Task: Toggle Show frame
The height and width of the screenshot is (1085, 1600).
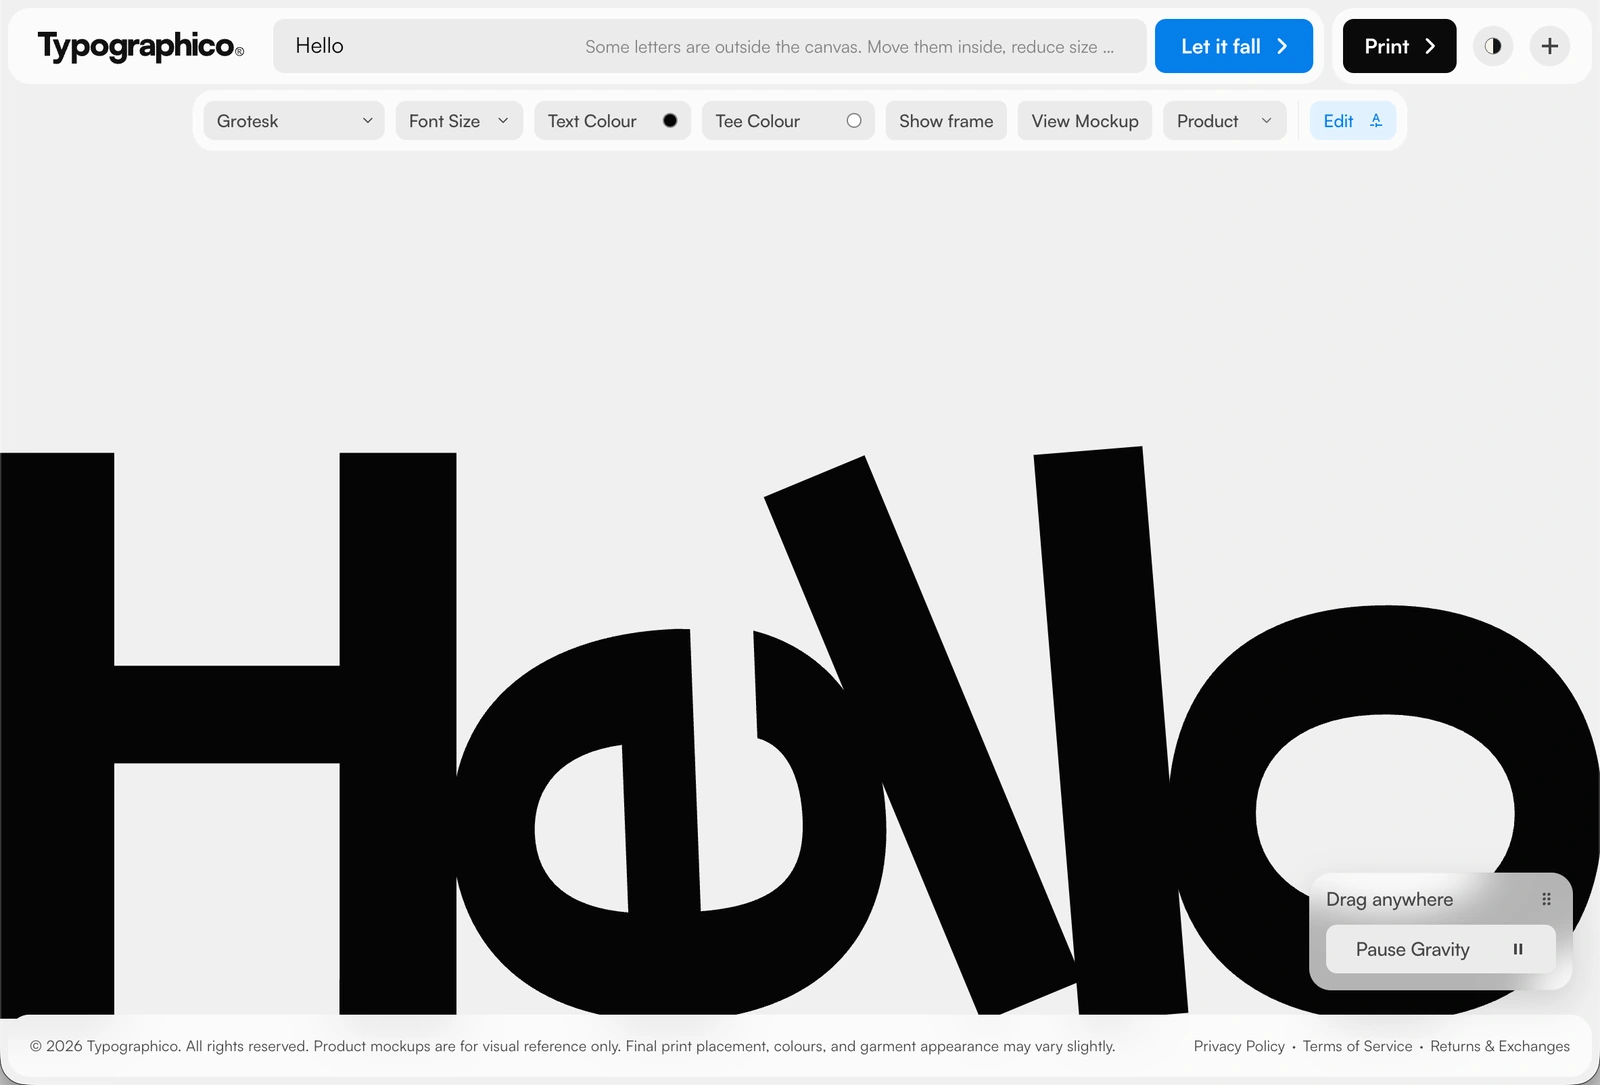Action: (946, 121)
